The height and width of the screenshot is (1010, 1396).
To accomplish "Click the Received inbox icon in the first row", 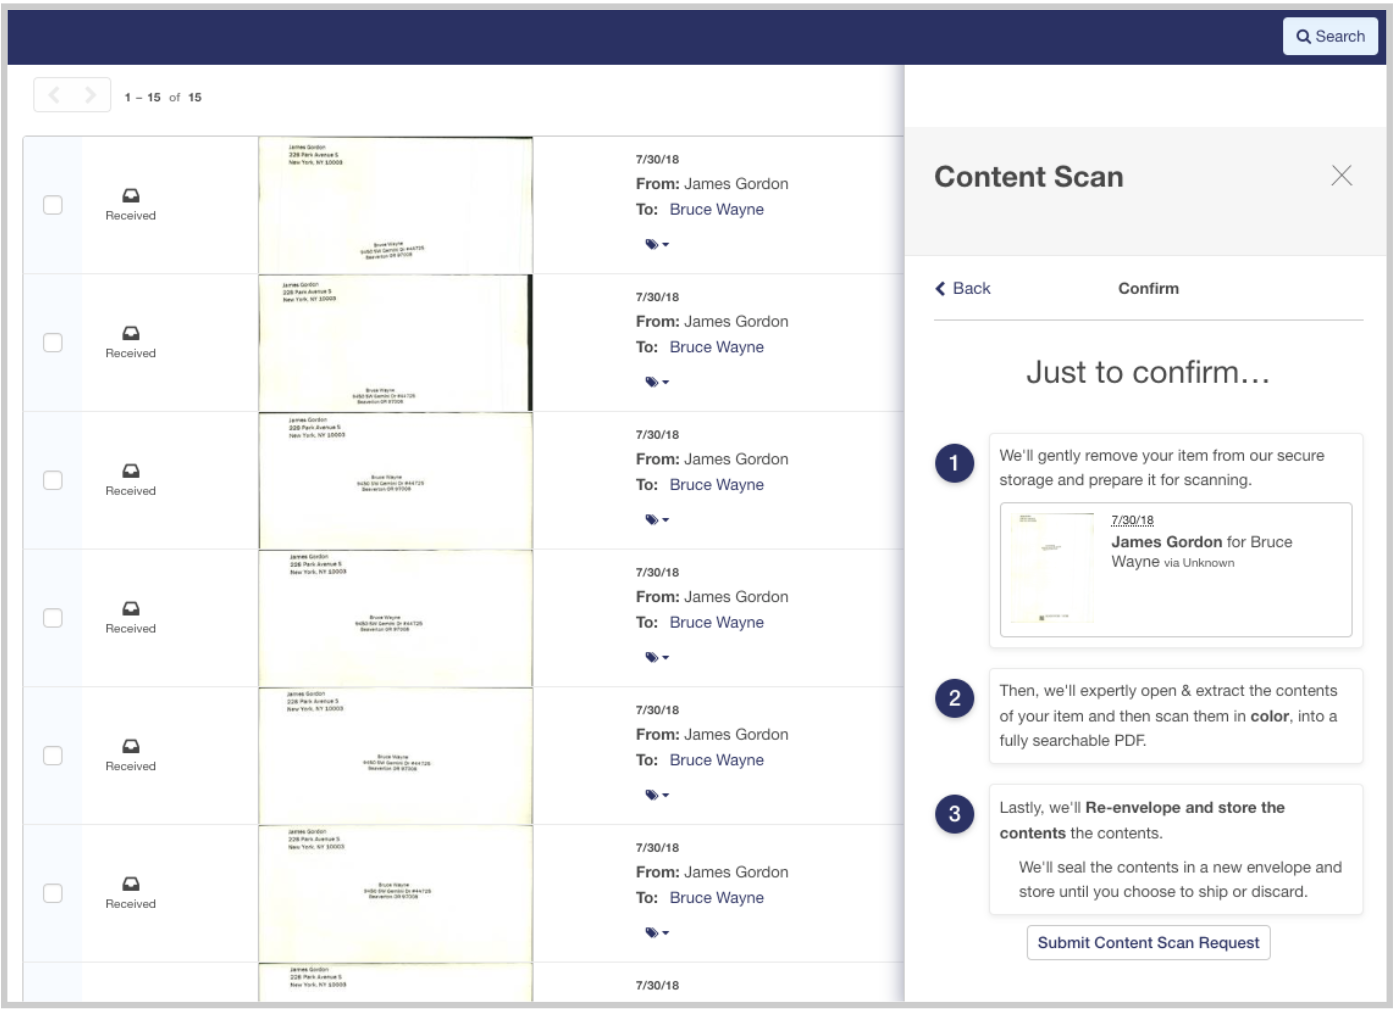I will tap(131, 196).
